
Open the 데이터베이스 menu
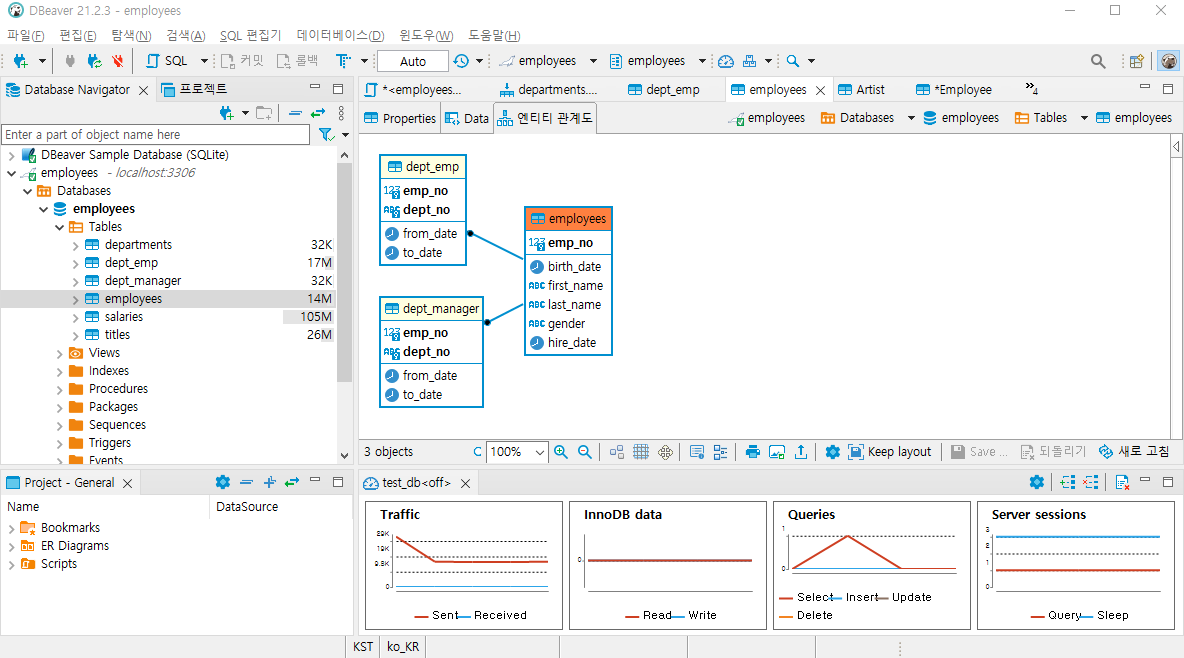(341, 36)
